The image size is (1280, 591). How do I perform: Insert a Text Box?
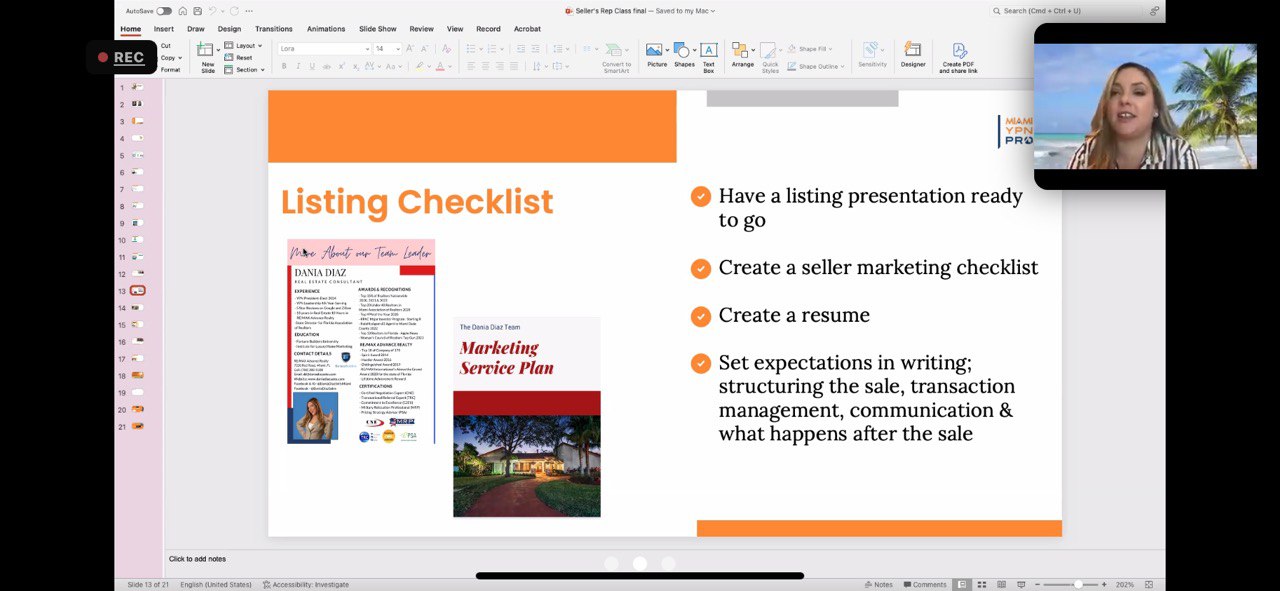(x=708, y=55)
